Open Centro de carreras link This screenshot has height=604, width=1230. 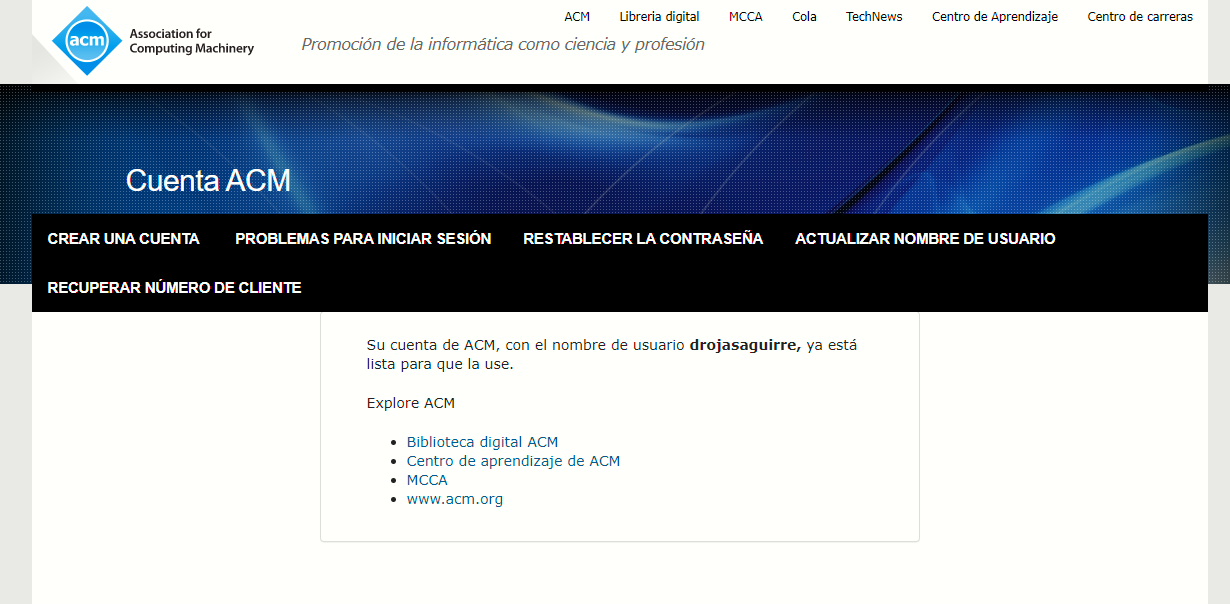pos(1140,17)
